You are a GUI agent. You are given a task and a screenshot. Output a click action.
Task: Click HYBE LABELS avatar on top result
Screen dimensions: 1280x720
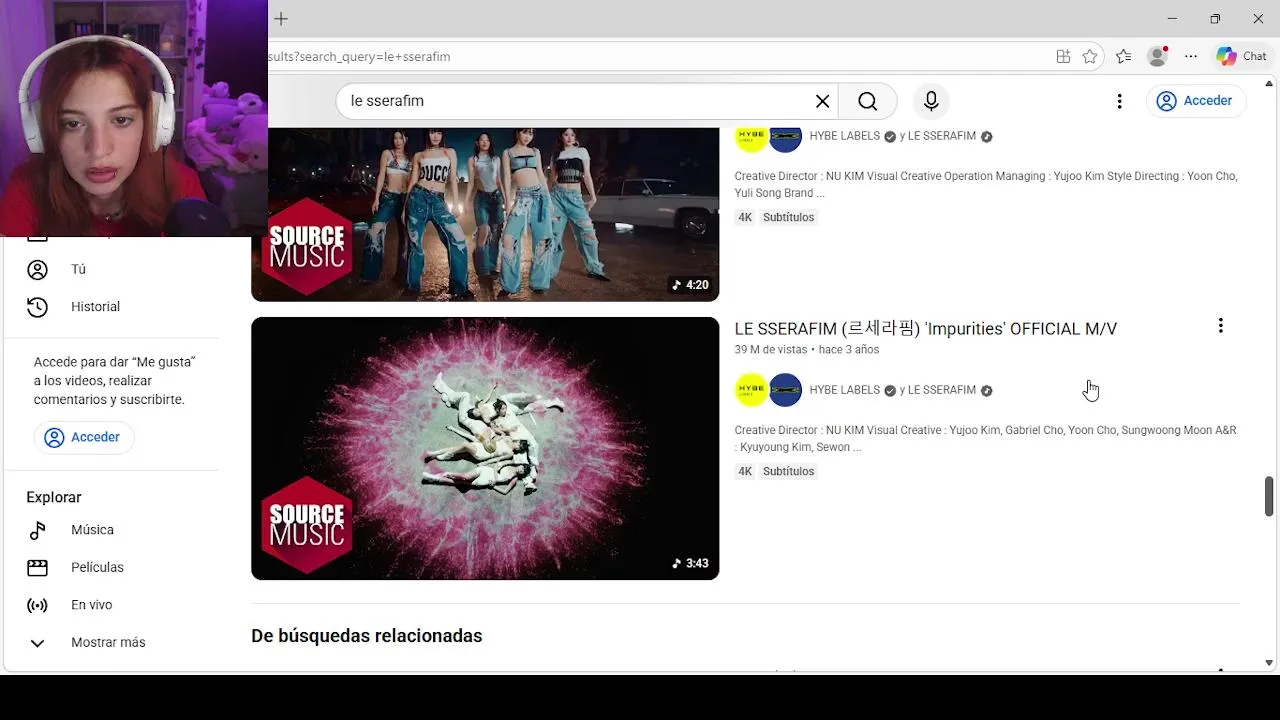pos(751,138)
